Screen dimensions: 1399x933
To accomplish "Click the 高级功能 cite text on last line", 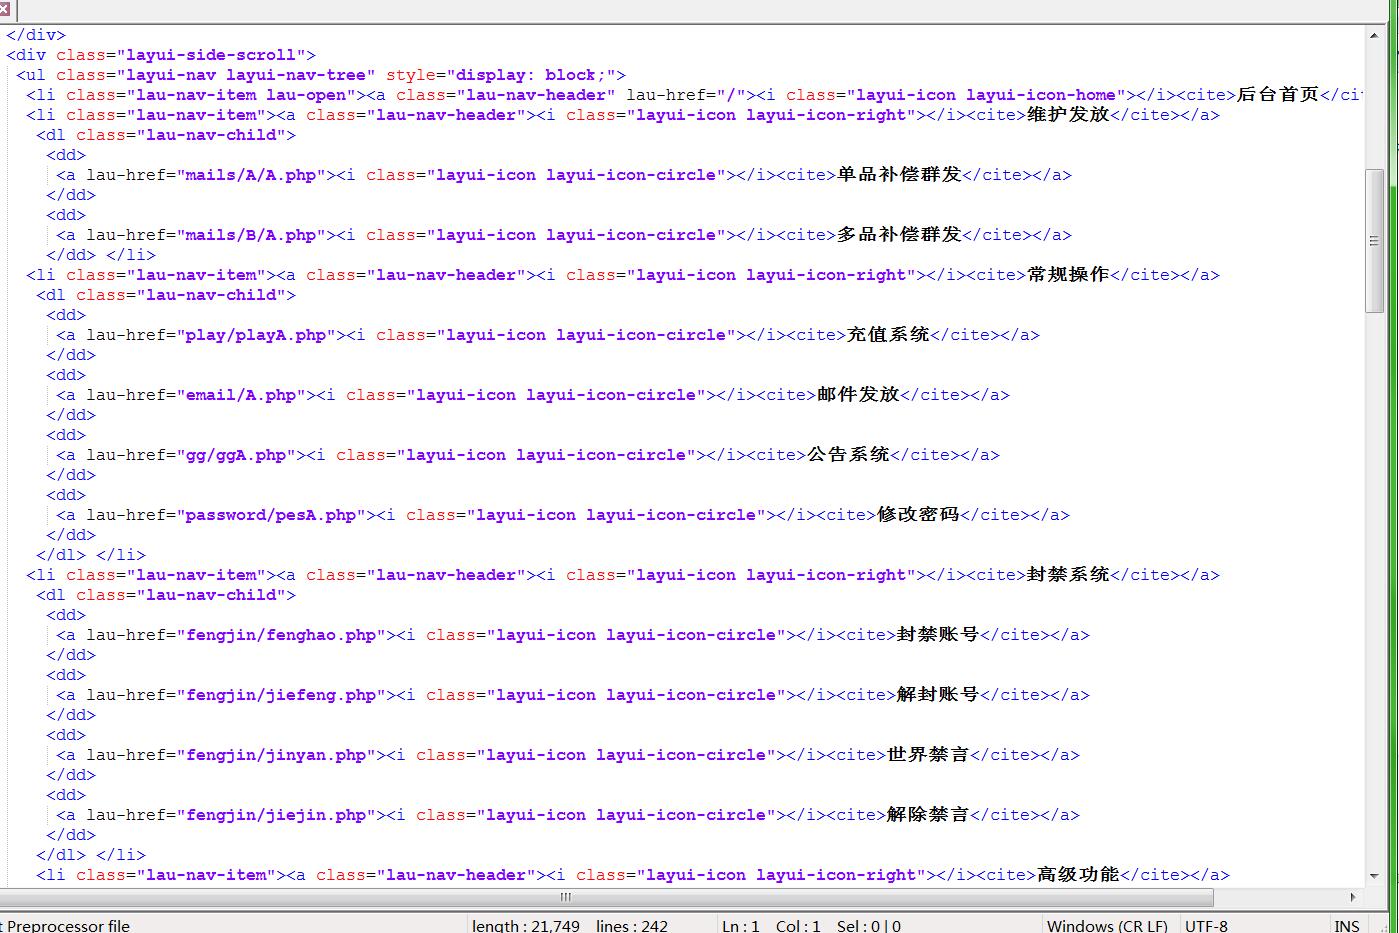I will (1077, 875).
